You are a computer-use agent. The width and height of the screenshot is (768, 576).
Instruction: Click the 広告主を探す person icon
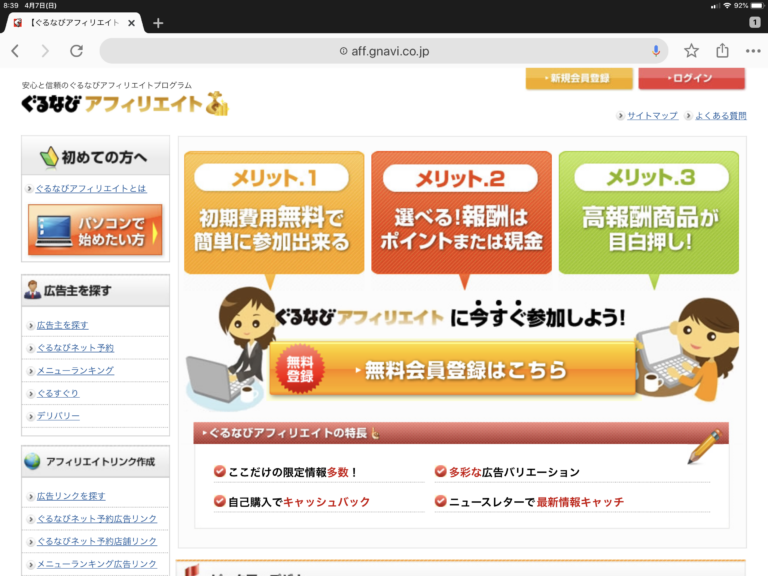point(32,290)
